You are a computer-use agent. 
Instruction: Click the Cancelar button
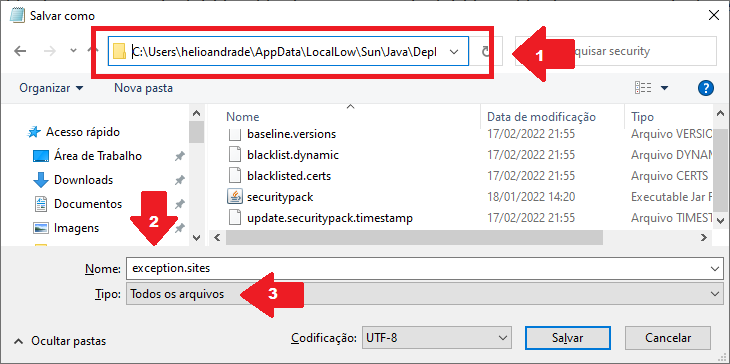(668, 337)
